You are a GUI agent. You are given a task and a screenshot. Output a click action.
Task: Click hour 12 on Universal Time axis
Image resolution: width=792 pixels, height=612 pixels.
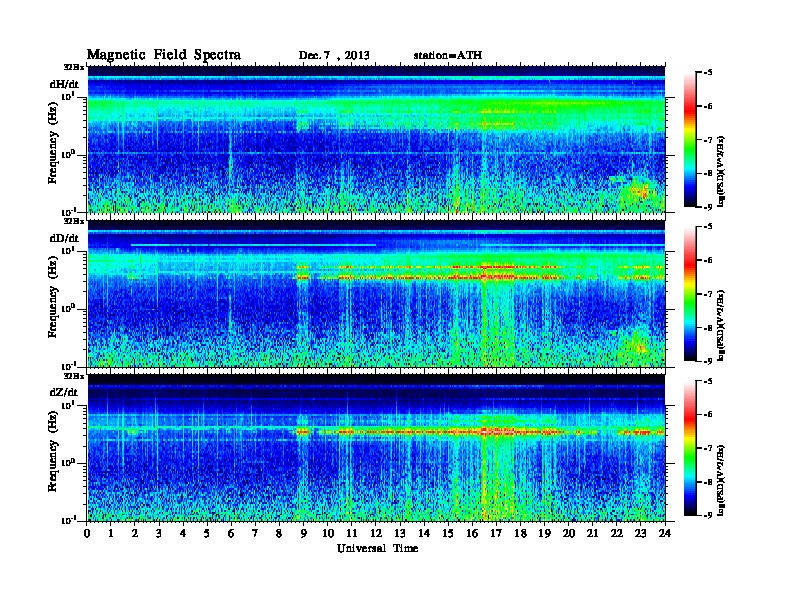376,533
